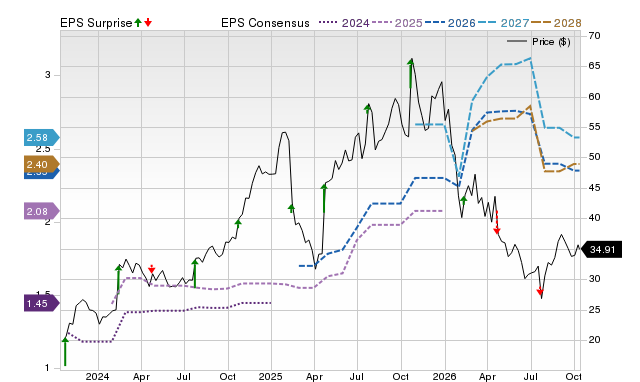Click the 25 price axis label

point(594,310)
